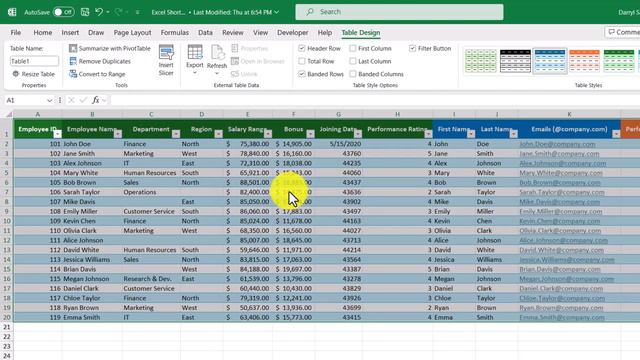Click the Export table icon
The height and width of the screenshot is (360, 640).
coord(195,60)
